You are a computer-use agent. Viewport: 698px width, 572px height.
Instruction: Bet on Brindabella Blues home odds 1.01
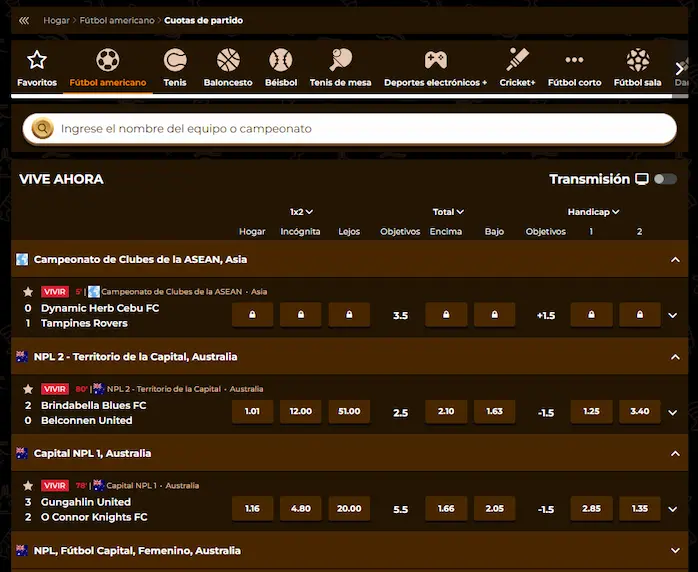click(252, 411)
